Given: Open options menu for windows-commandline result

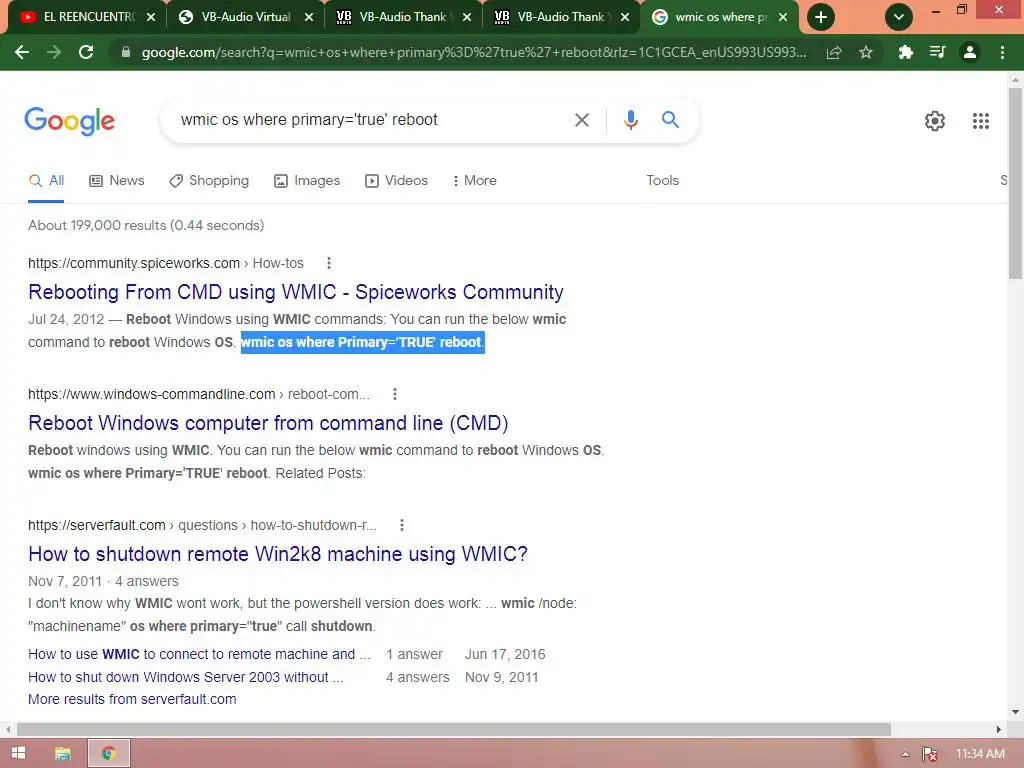Looking at the screenshot, I should (394, 394).
